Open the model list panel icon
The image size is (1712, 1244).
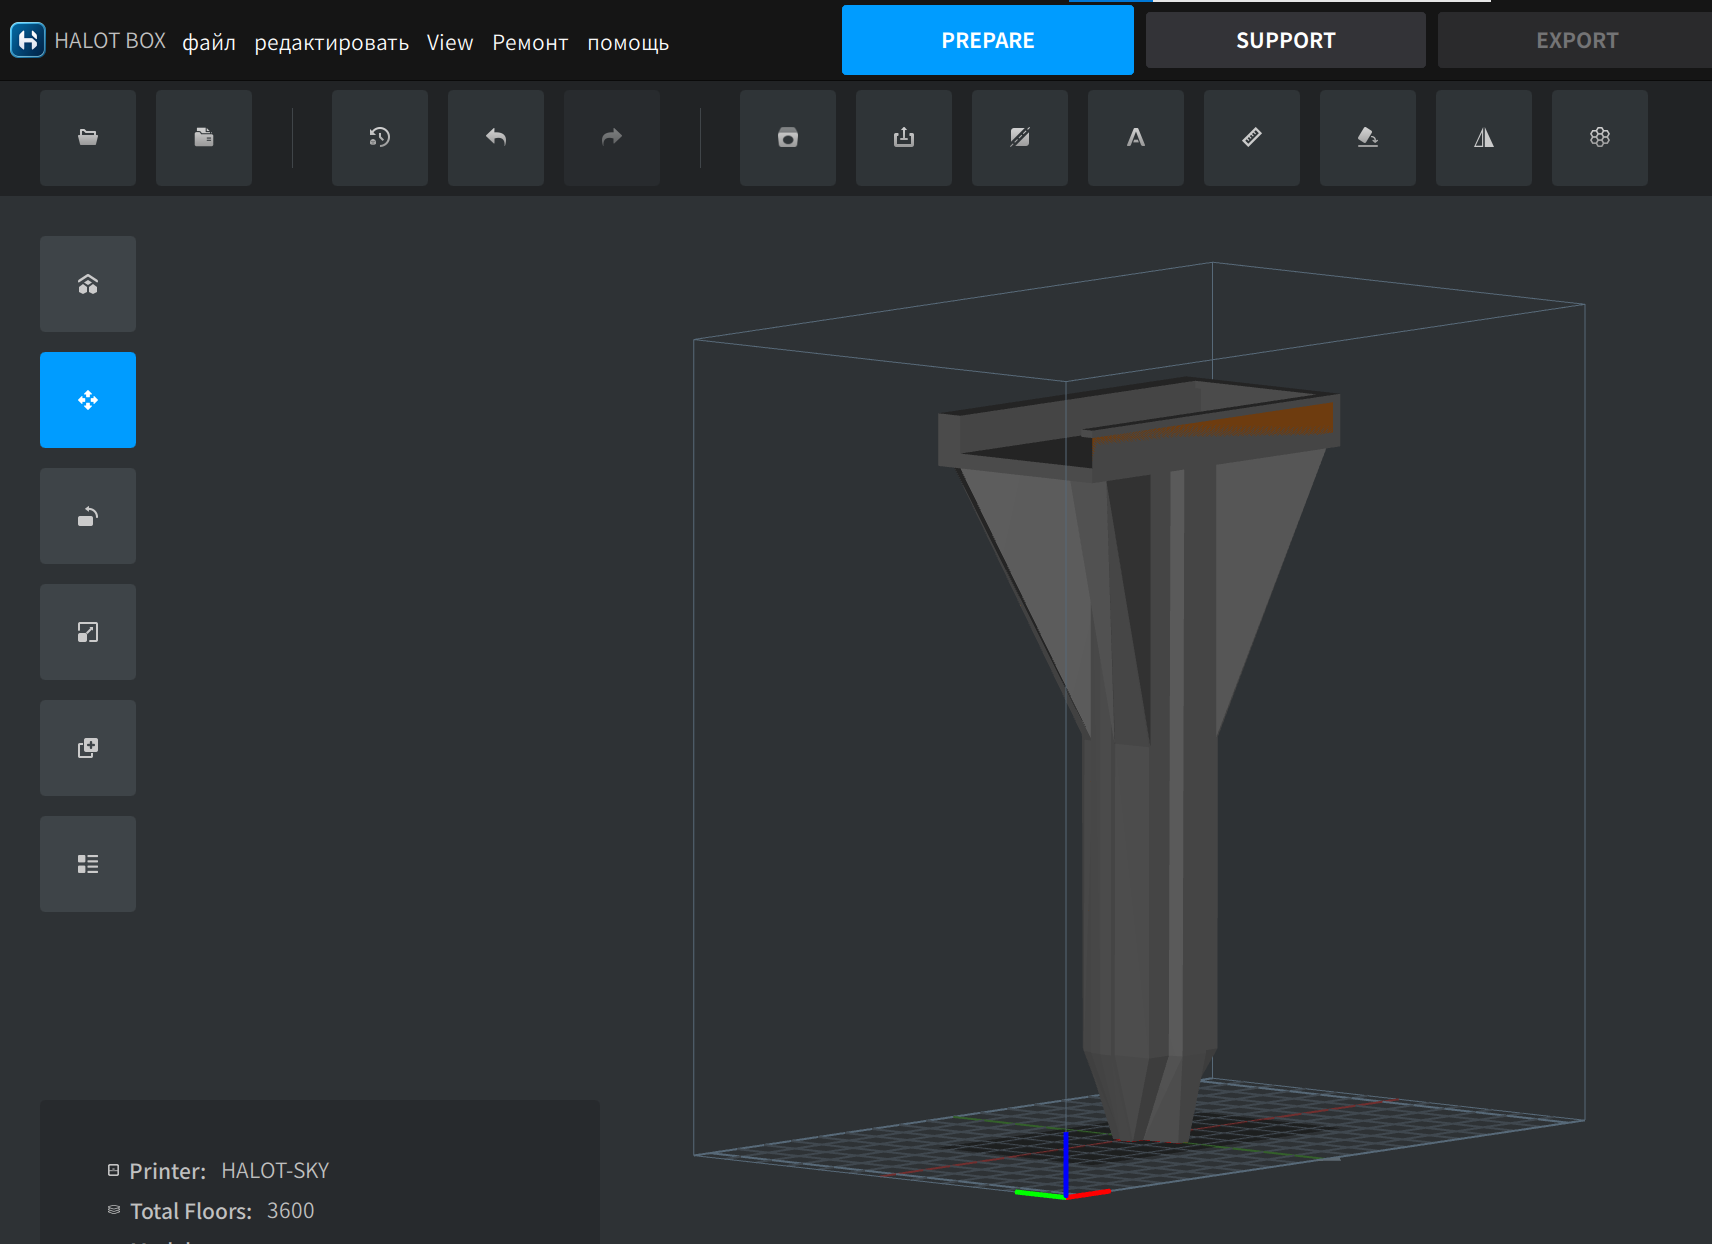coord(88,864)
